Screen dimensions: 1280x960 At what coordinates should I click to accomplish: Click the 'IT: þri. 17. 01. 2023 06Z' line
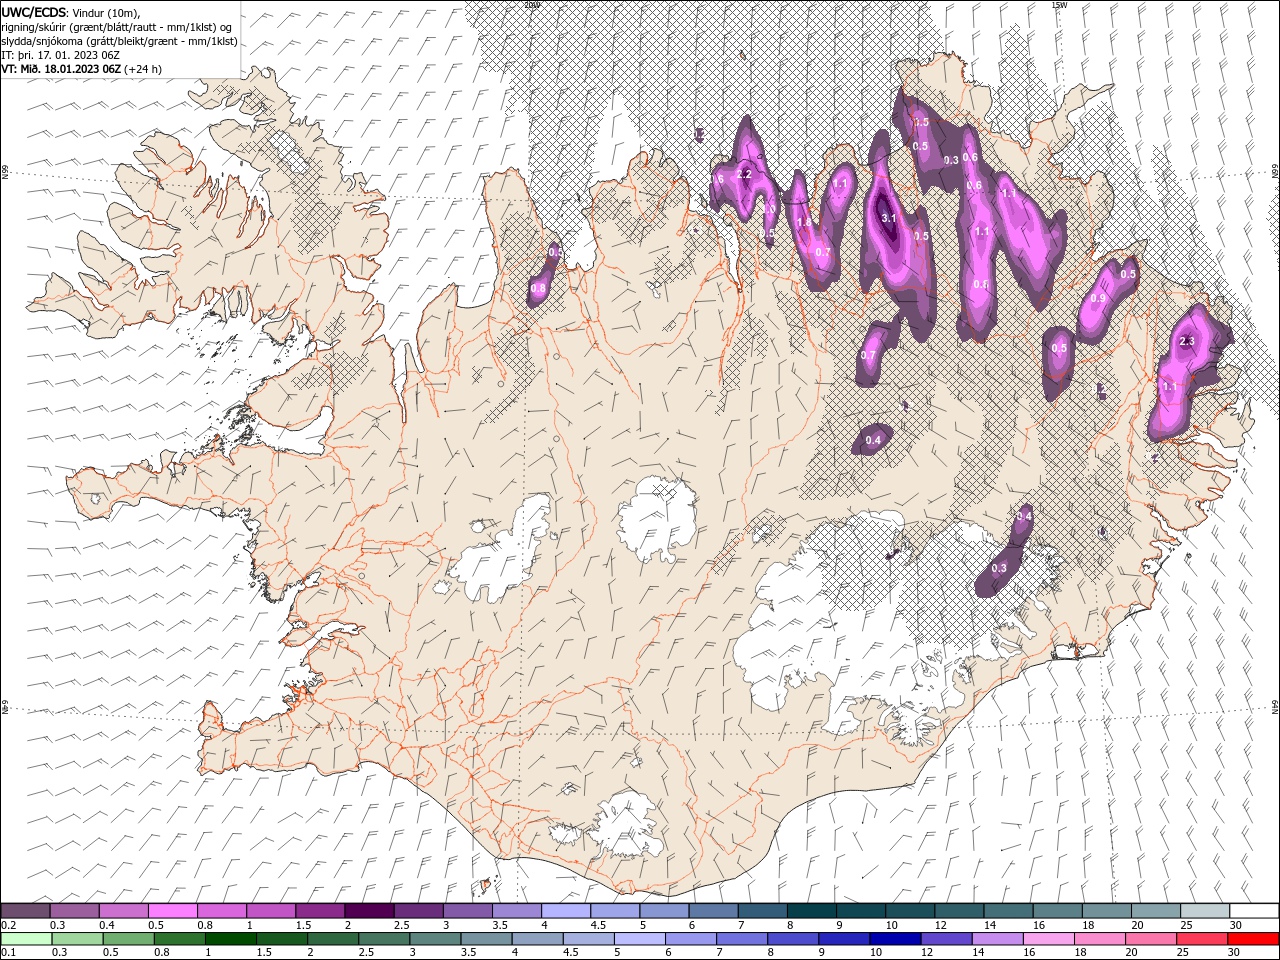(60, 55)
